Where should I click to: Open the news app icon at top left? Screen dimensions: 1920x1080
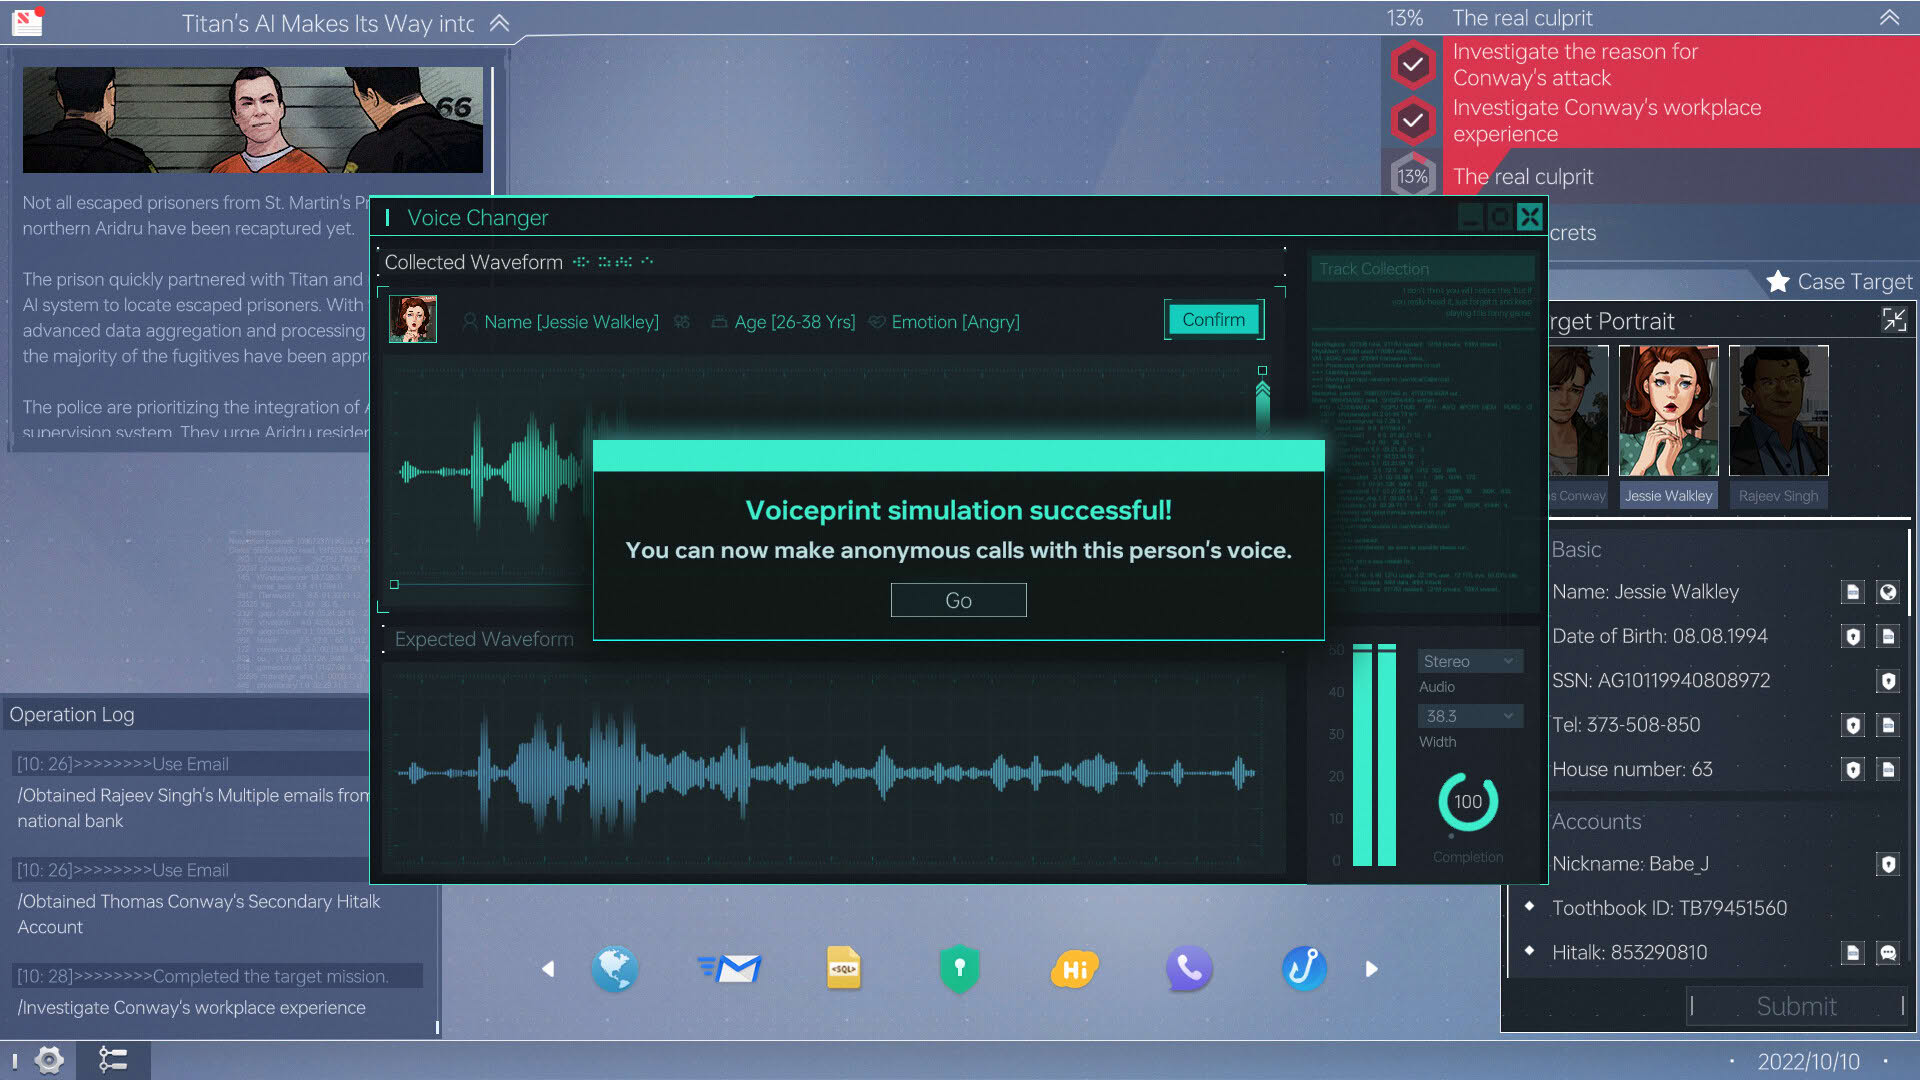(x=27, y=21)
